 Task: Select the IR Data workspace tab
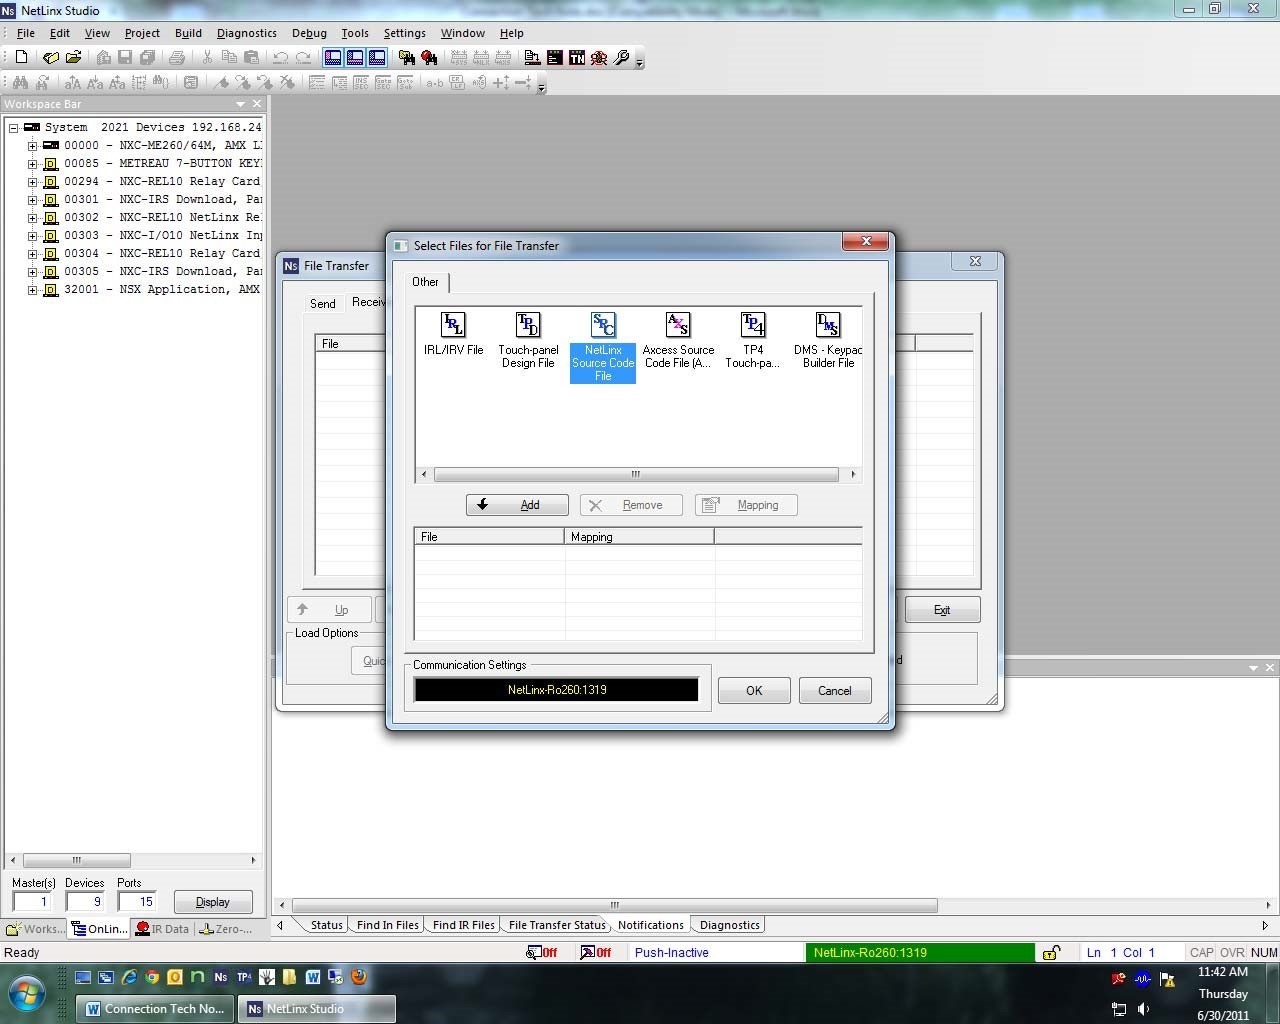(x=163, y=929)
